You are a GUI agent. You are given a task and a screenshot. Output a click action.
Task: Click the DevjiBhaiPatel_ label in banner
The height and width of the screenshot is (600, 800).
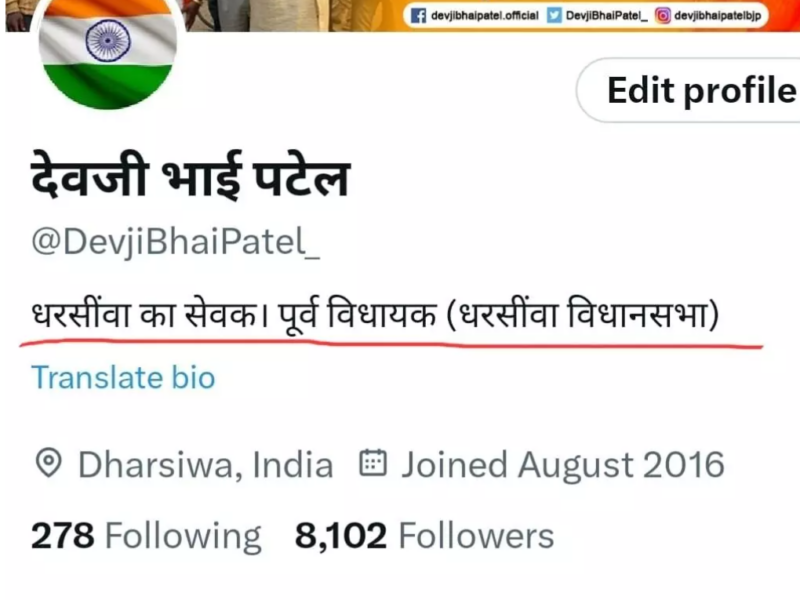click(607, 16)
